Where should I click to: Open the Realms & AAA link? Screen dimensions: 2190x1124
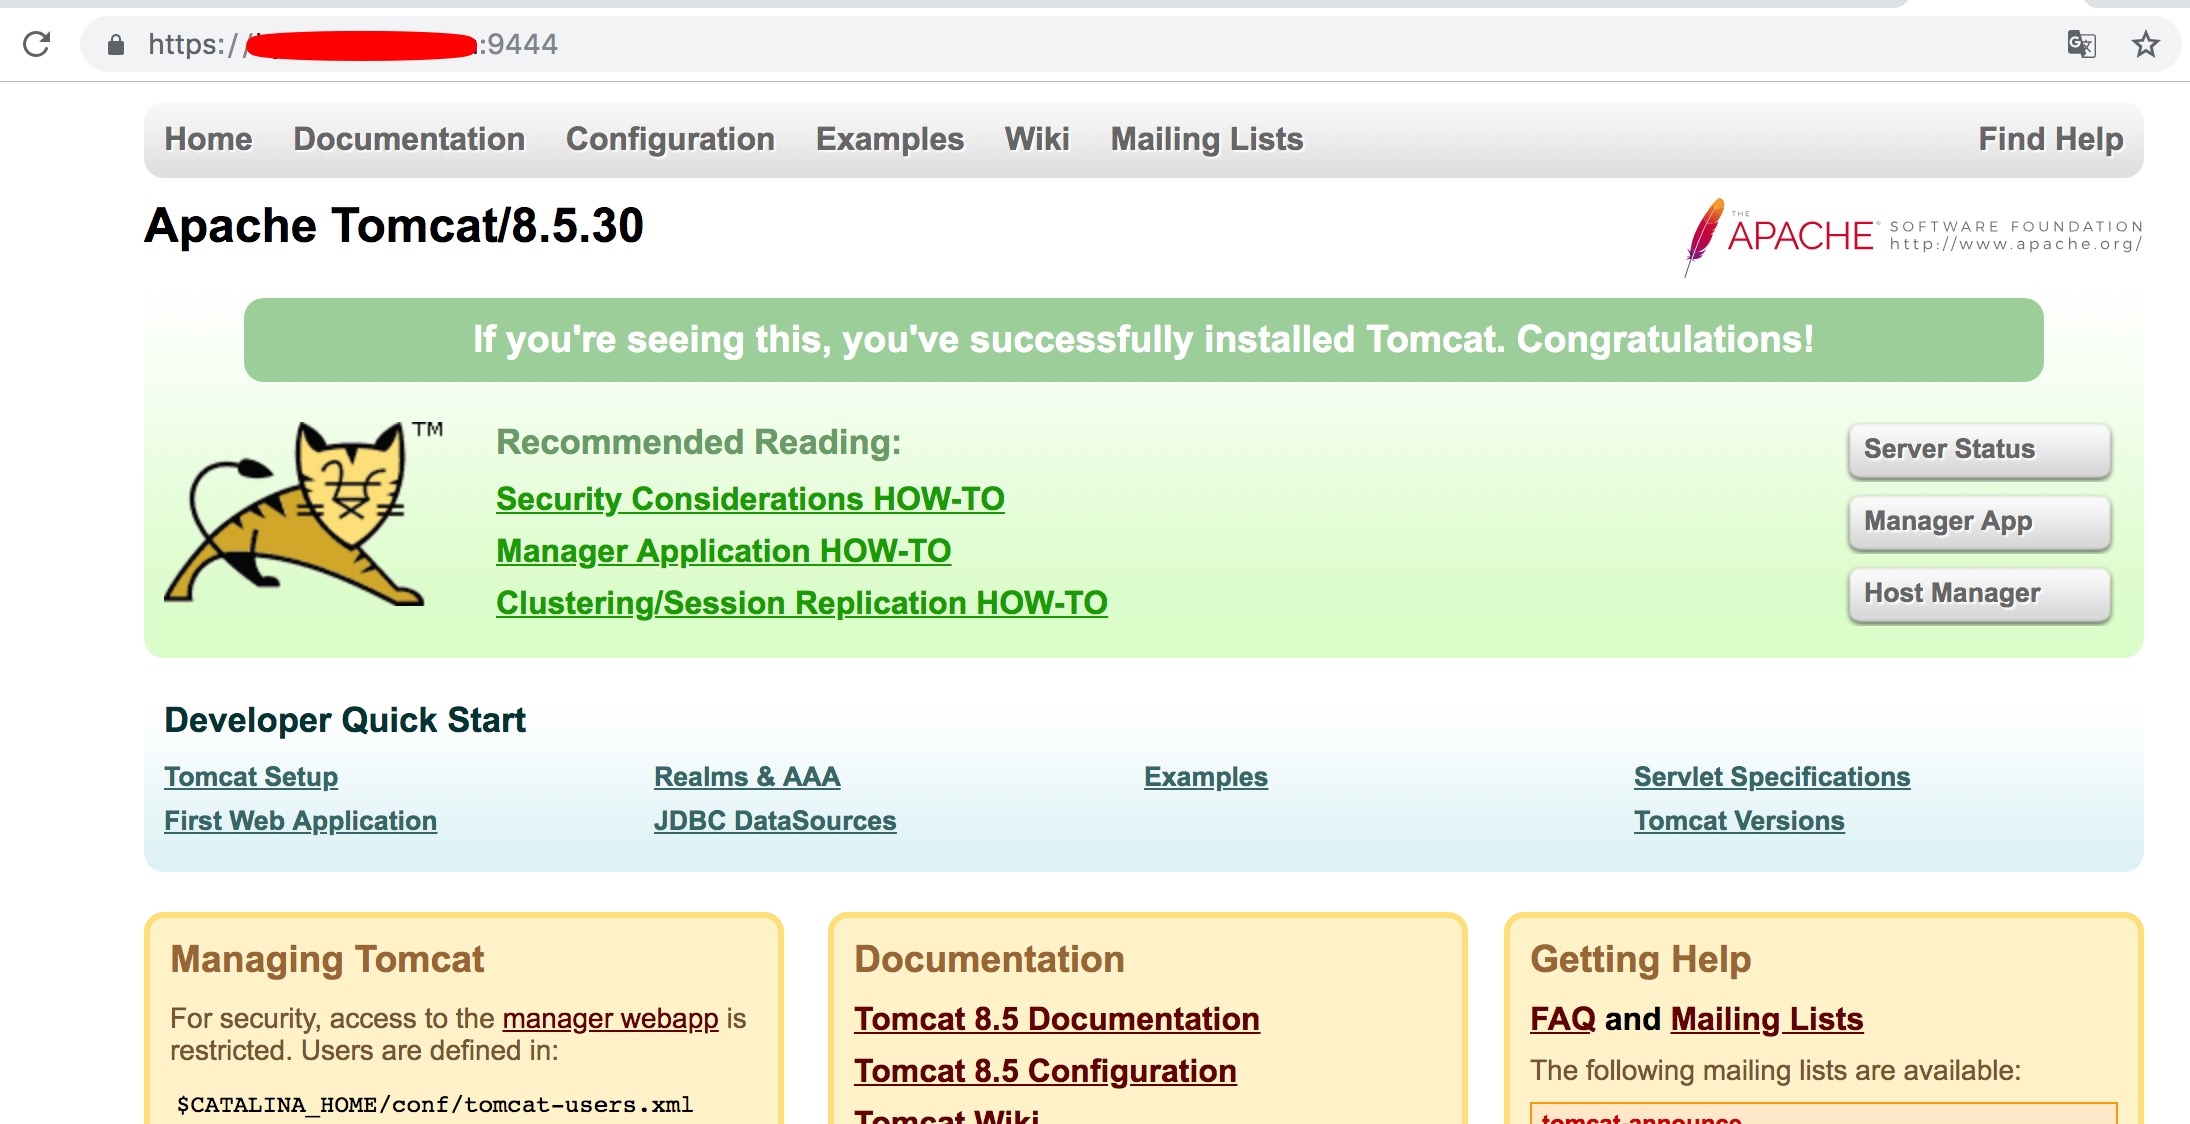click(747, 777)
